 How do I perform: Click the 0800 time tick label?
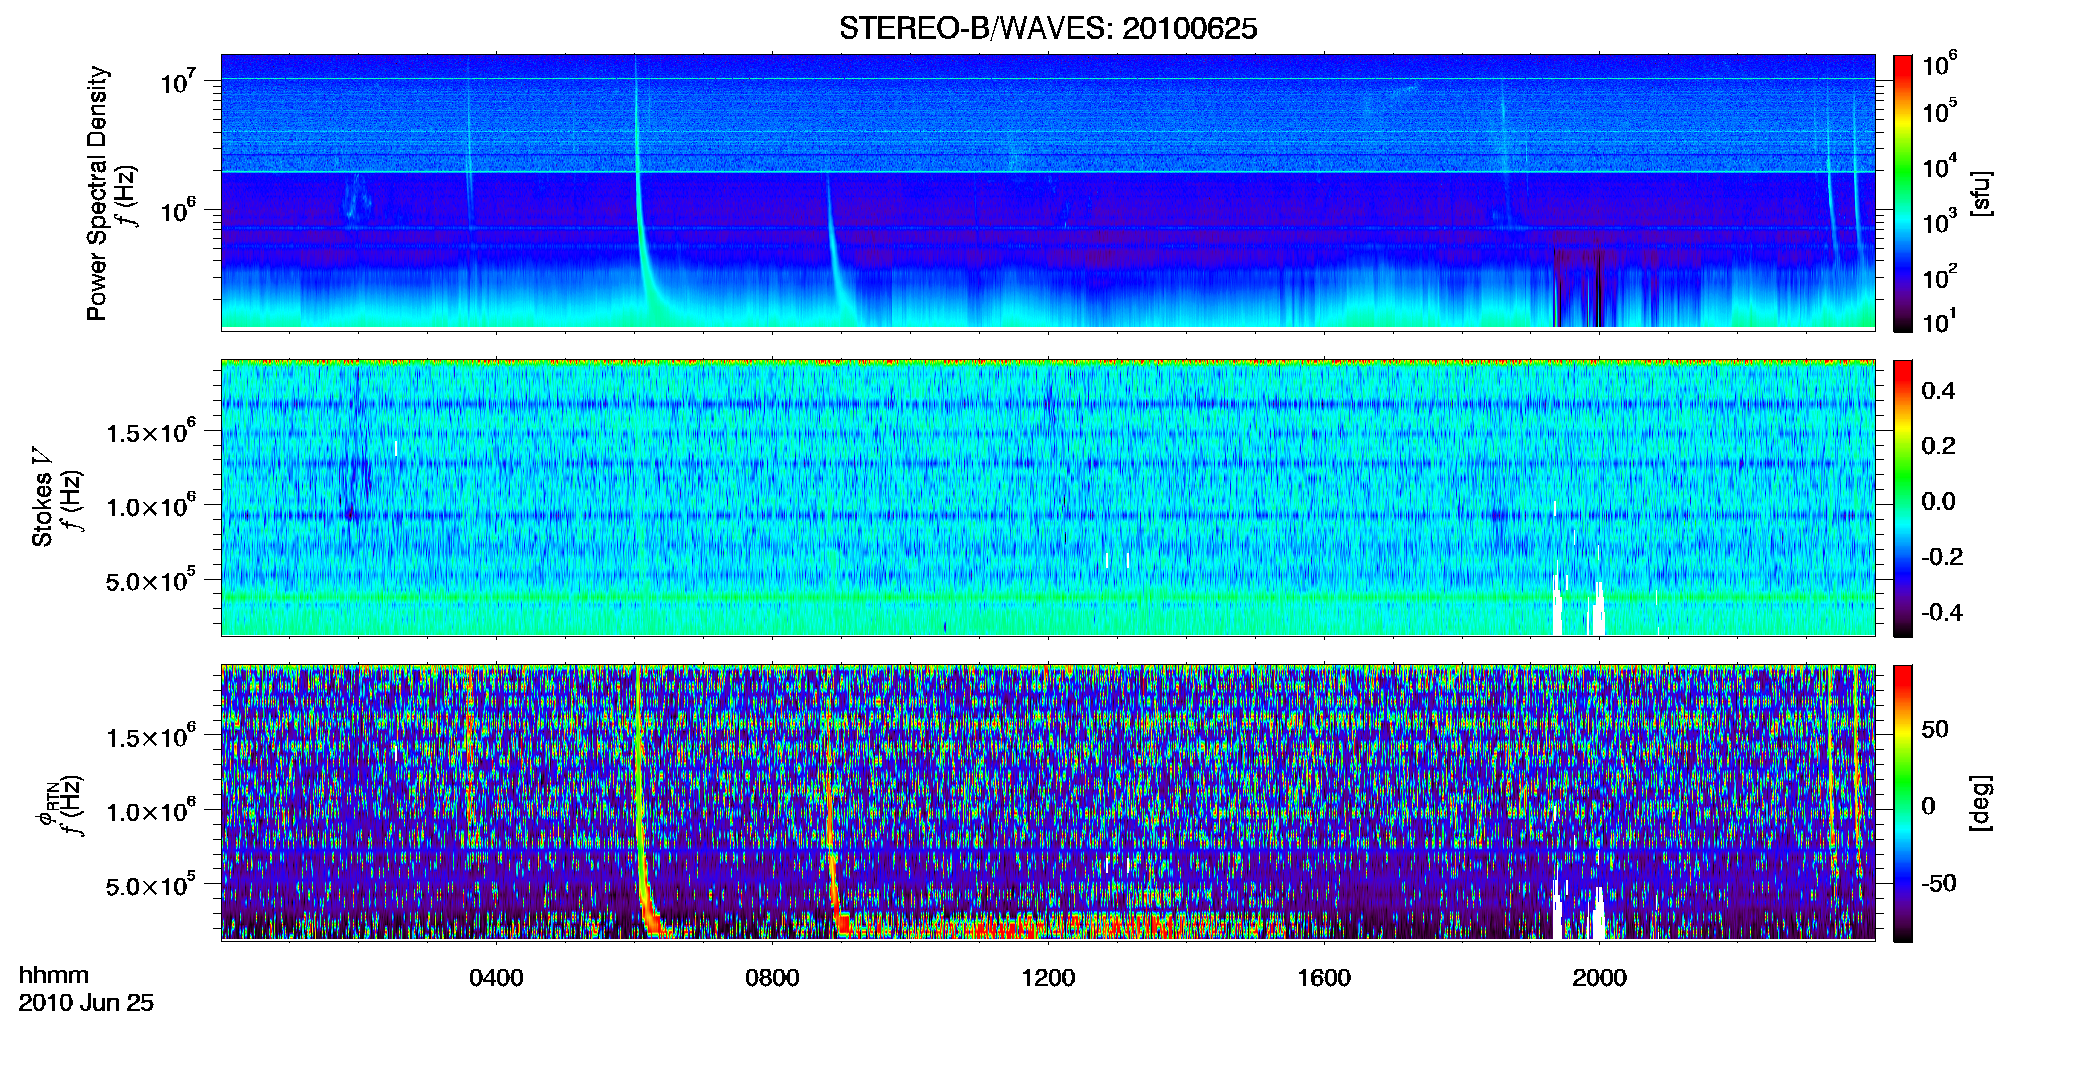(772, 978)
